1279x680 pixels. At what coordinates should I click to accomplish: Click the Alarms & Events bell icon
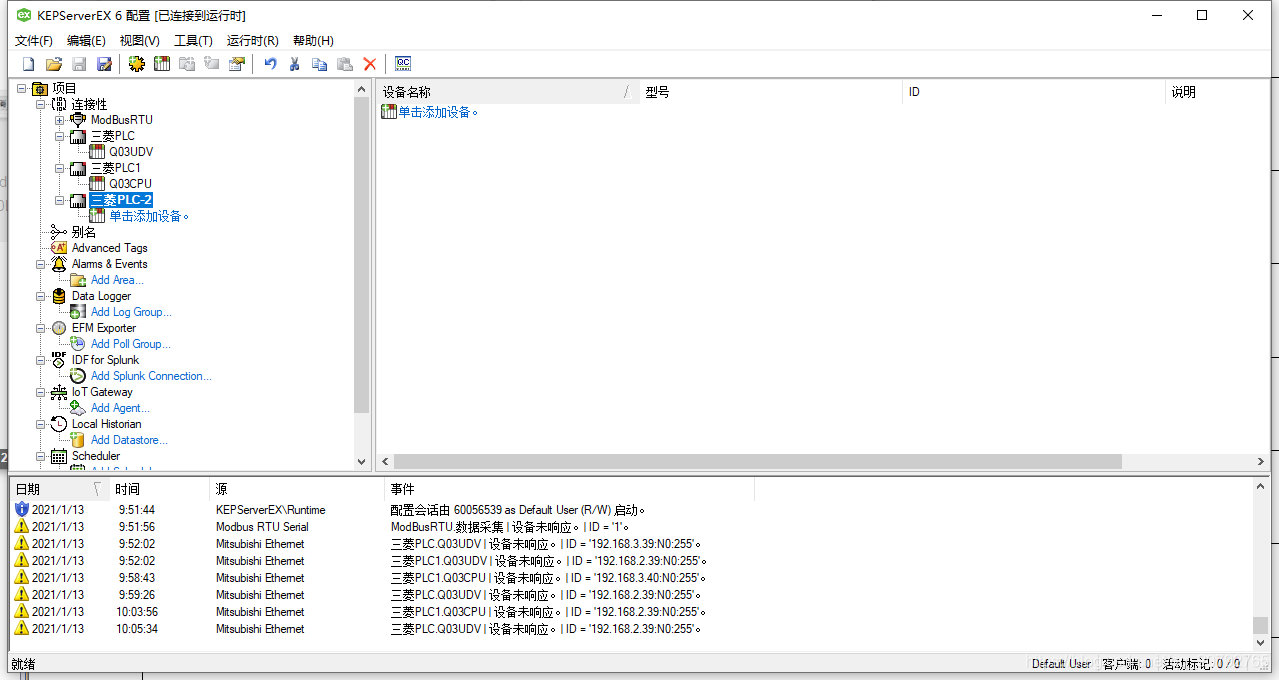59,264
